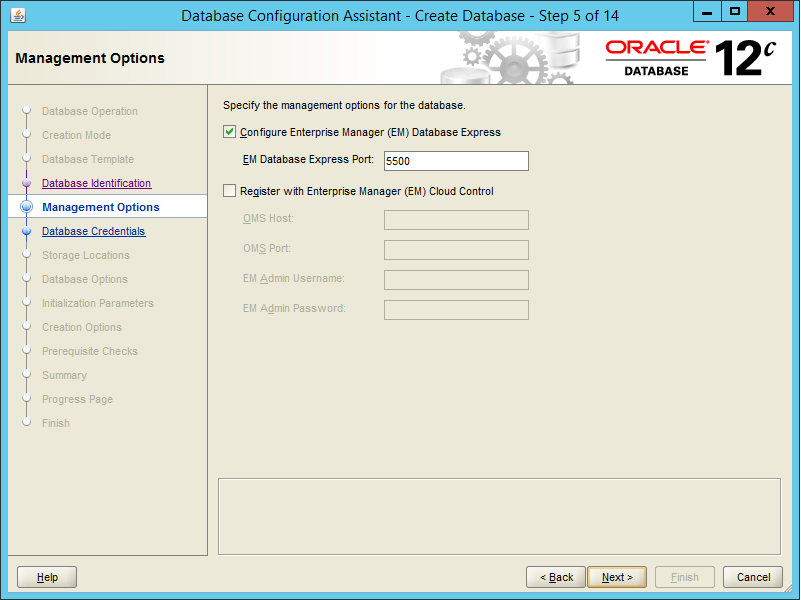Click the message area at the bottom
This screenshot has height=600, width=801.
(499, 516)
